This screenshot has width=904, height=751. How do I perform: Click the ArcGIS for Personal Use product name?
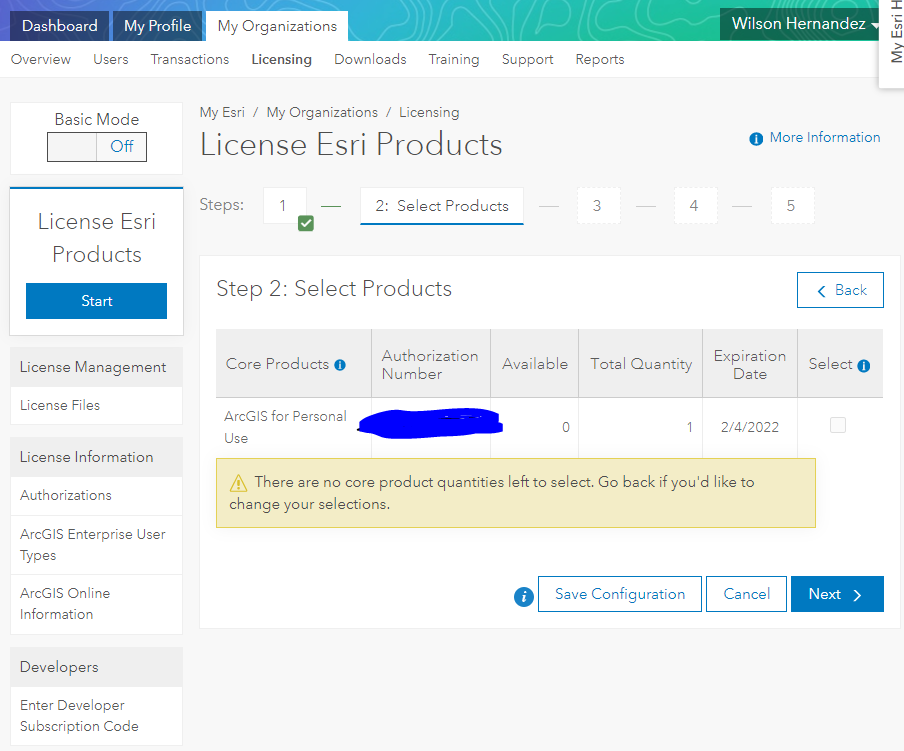(x=285, y=427)
